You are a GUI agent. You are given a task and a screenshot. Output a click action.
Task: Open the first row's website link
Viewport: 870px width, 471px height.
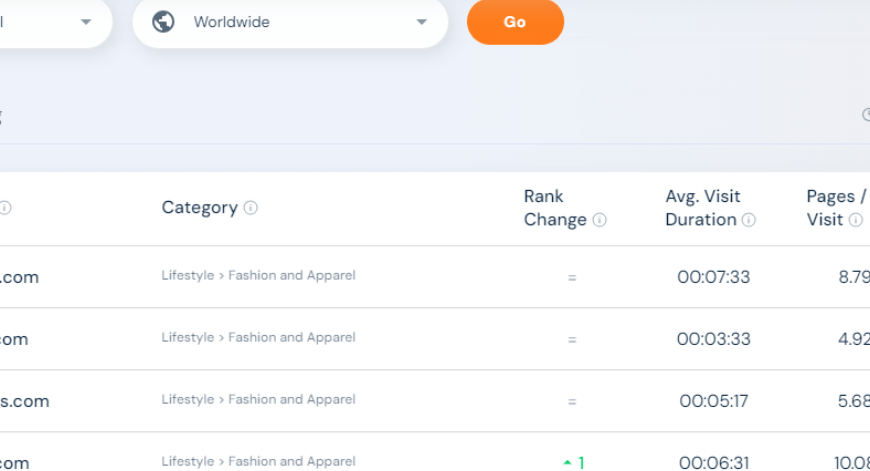pos(19,277)
